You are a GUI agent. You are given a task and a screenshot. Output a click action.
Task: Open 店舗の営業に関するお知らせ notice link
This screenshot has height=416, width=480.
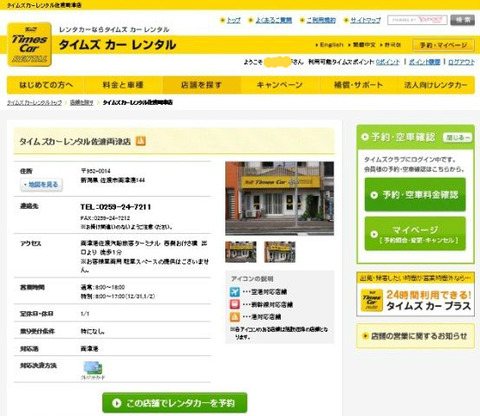pos(415,336)
